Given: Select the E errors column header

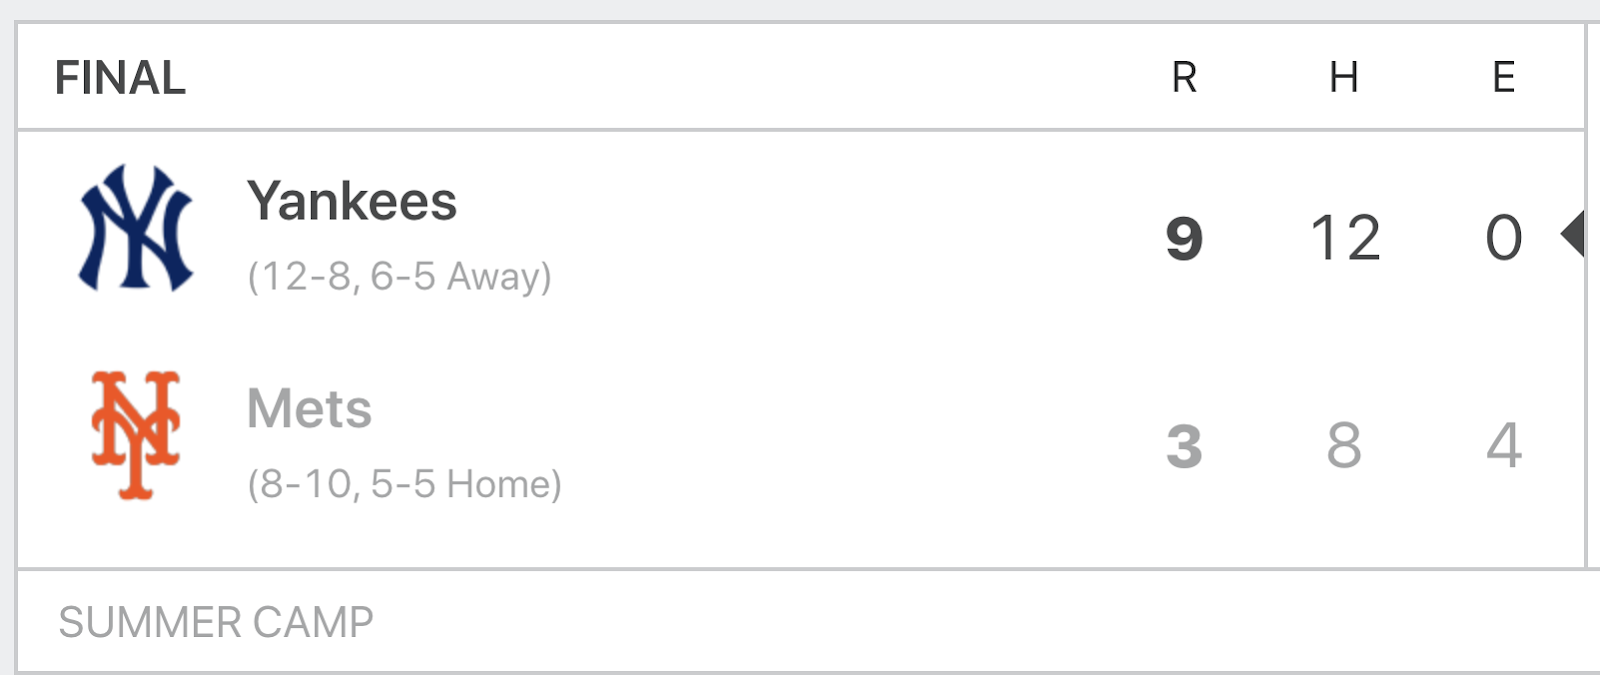Looking at the screenshot, I should (x=1503, y=77).
